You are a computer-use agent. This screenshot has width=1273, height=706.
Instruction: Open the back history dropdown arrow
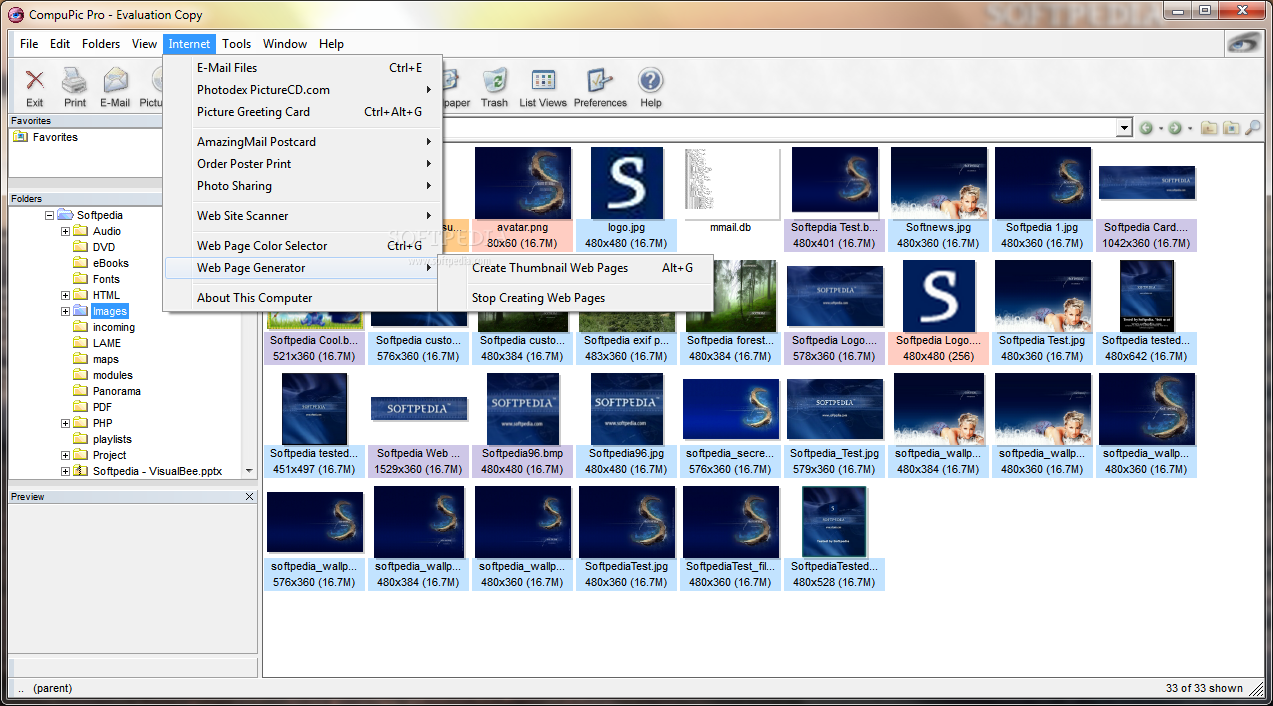1160,128
